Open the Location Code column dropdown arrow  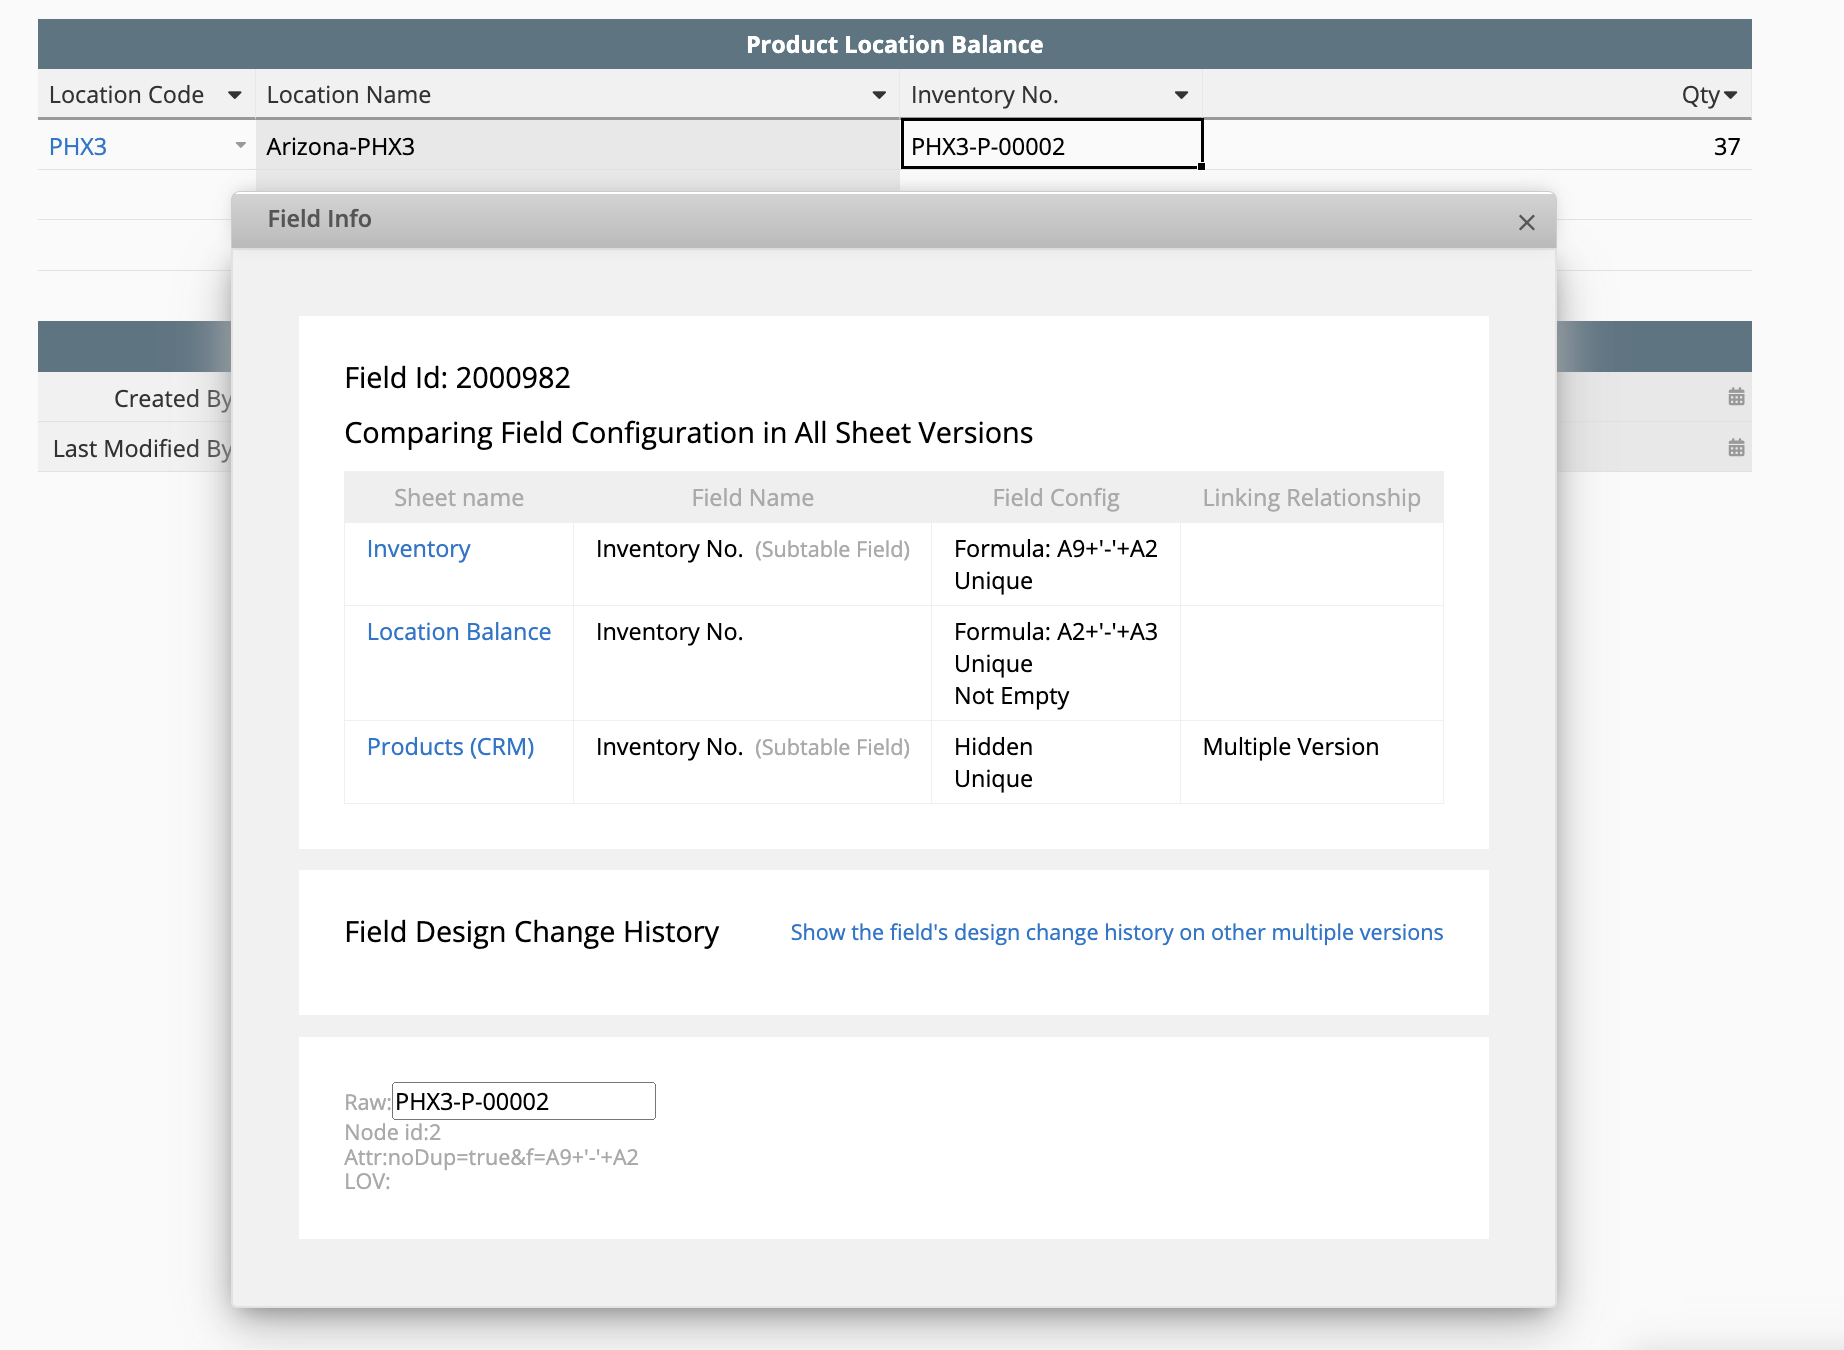click(x=235, y=95)
